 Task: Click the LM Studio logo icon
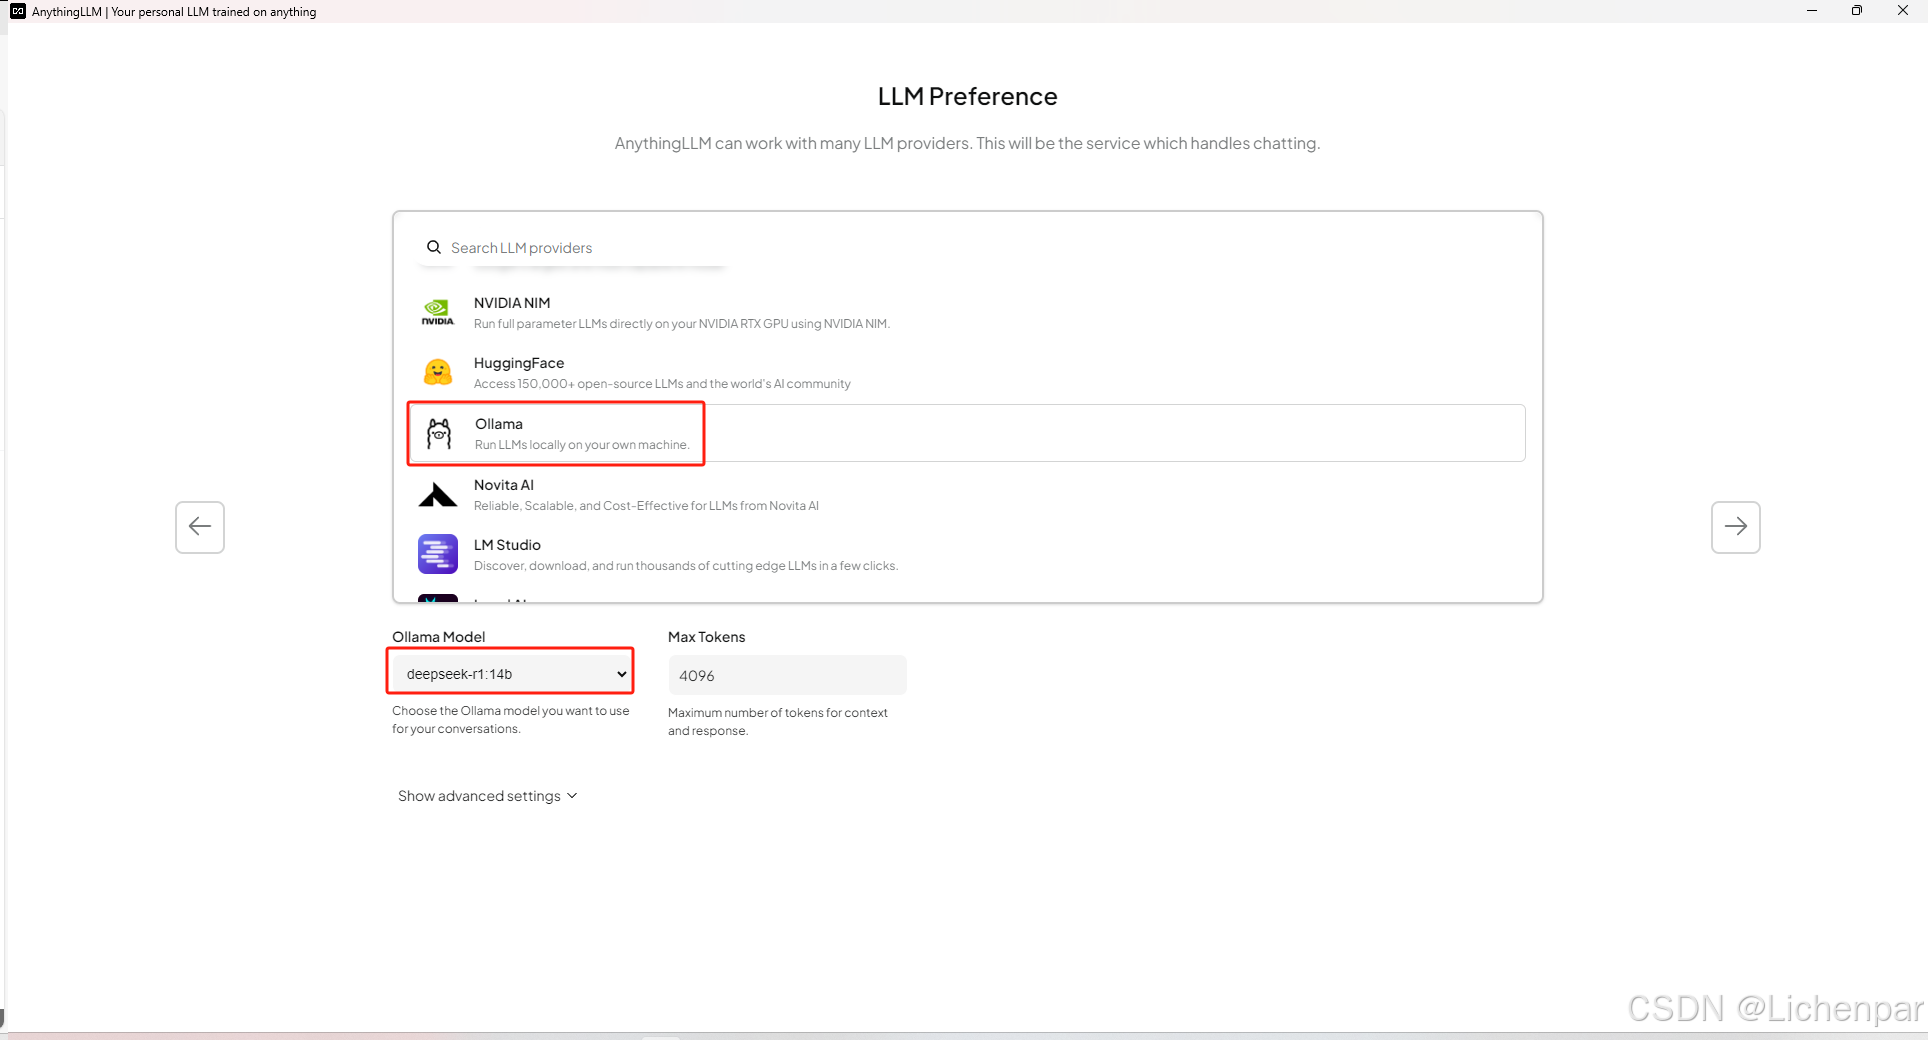pyautogui.click(x=438, y=554)
